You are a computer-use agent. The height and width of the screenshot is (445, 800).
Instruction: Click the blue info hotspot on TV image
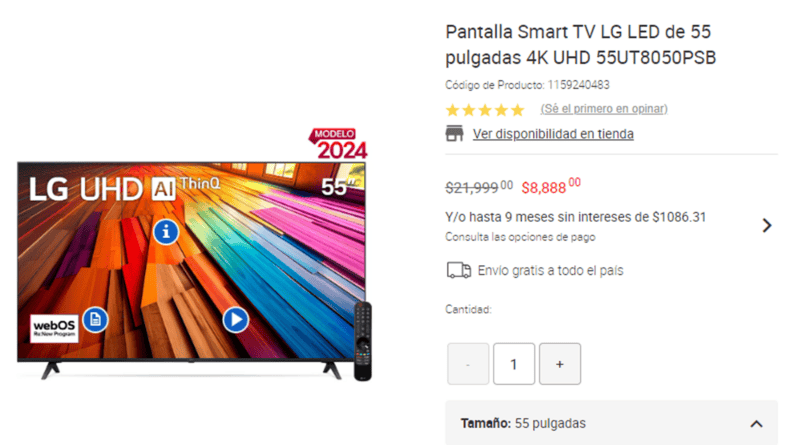pyautogui.click(x=166, y=232)
